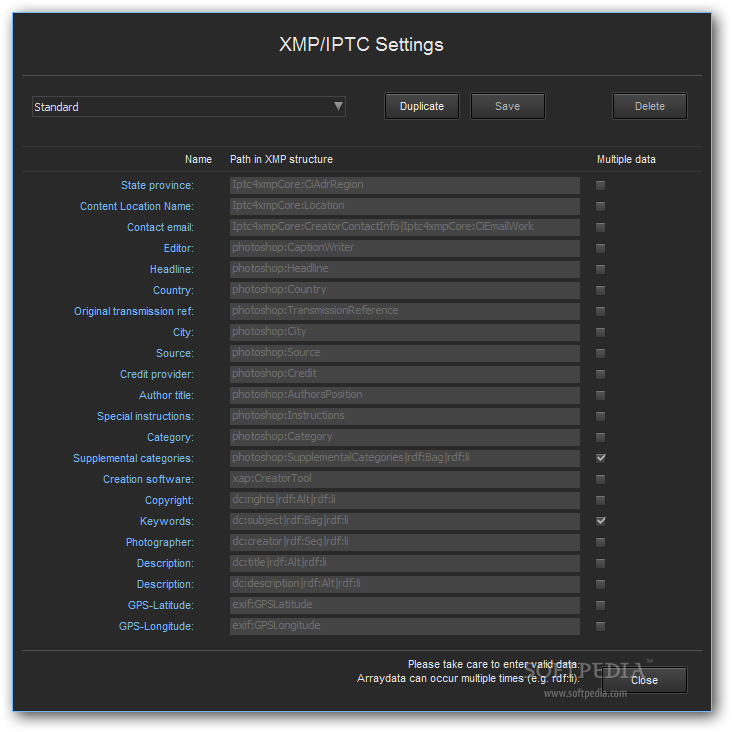Uncheck Multiple data for Supplemental categories
Screen dimensions: 732x732
pyautogui.click(x=600, y=458)
